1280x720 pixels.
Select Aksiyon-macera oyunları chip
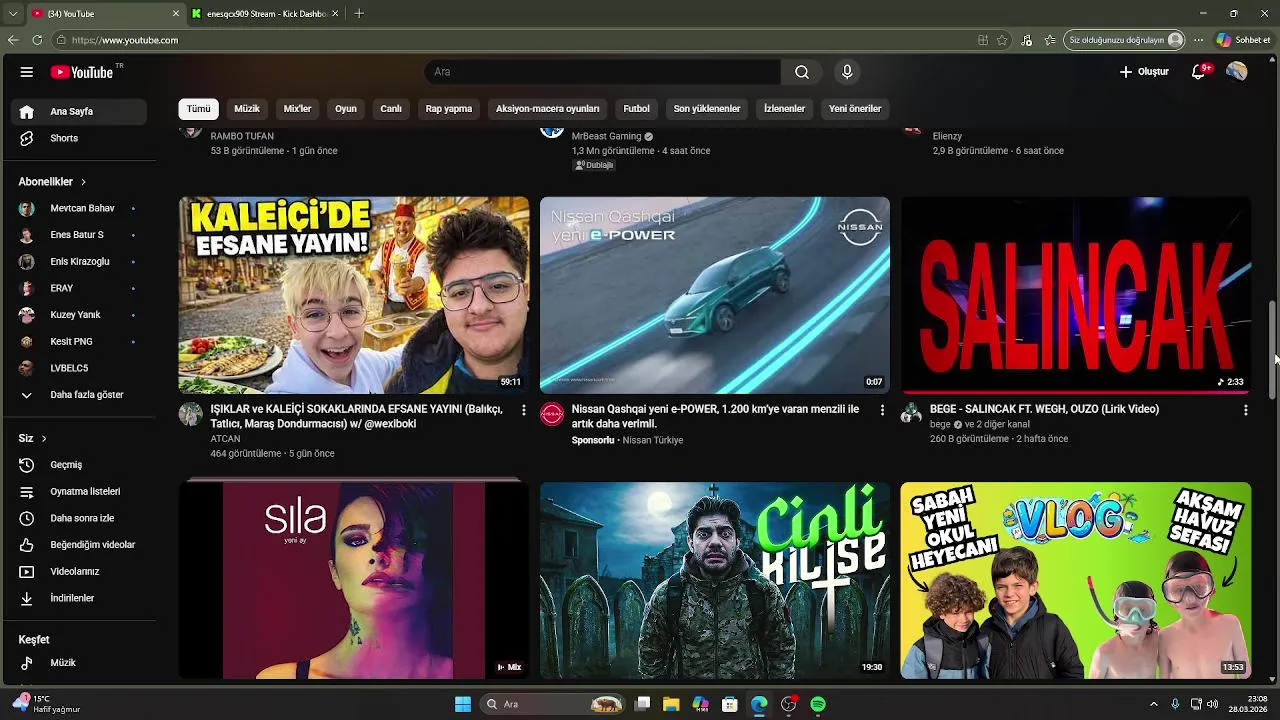tap(548, 109)
